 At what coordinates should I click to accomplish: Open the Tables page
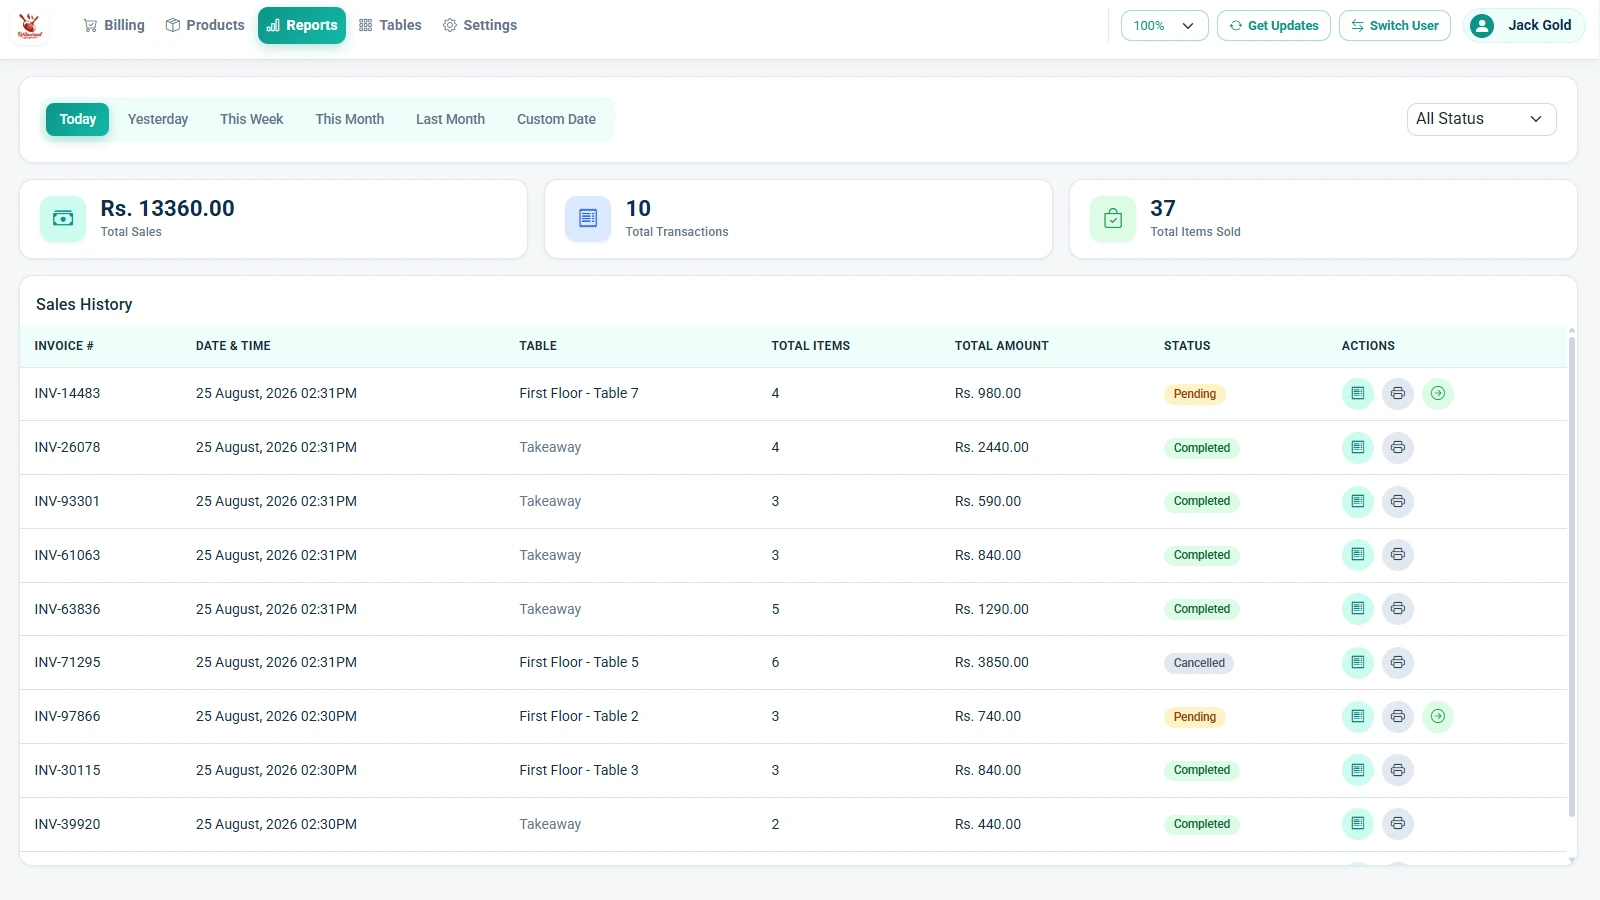point(390,25)
